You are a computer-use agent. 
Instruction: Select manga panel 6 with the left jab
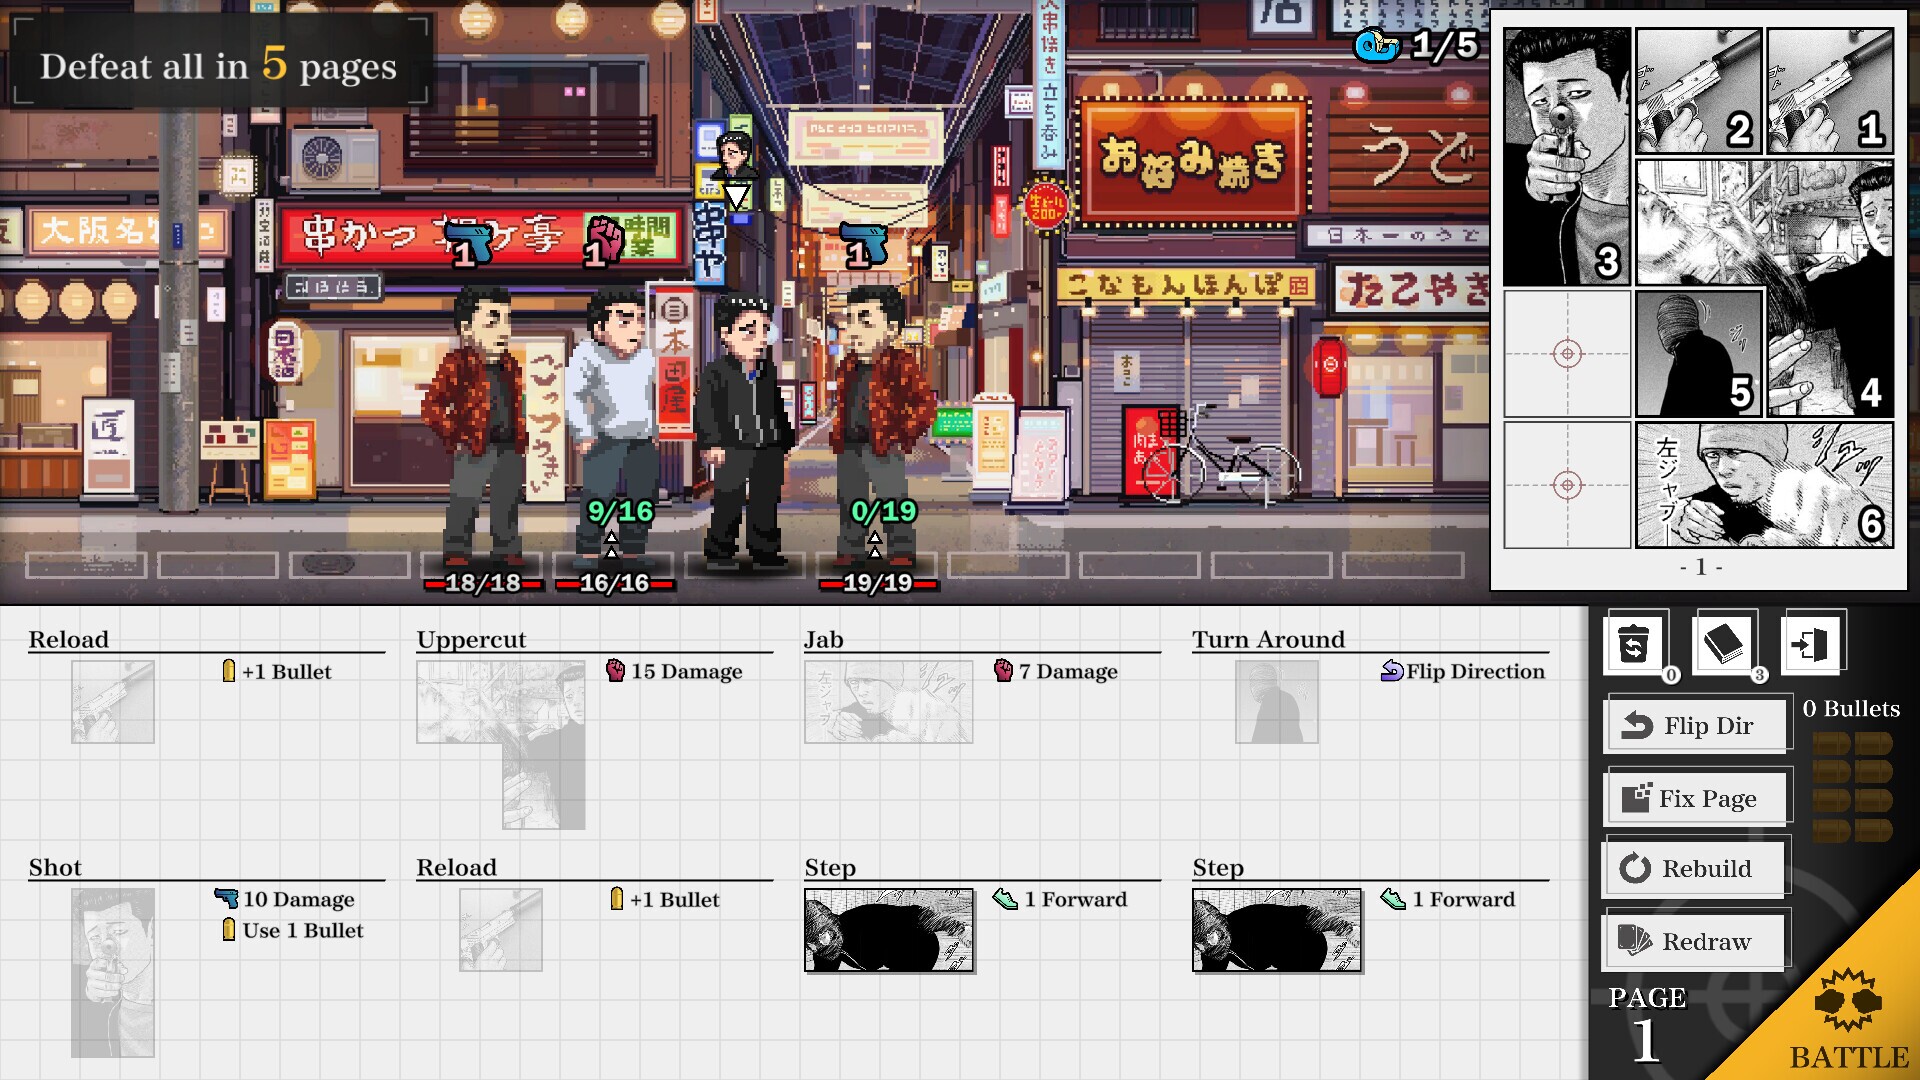pyautogui.click(x=1763, y=484)
